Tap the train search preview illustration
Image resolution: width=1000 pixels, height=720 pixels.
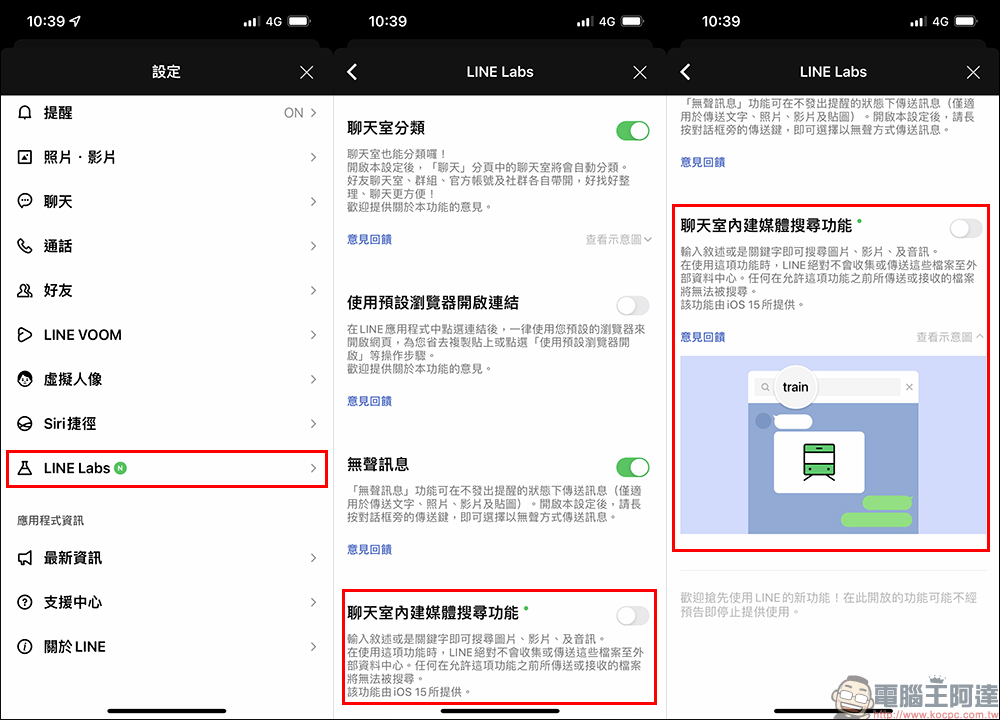coord(832,444)
